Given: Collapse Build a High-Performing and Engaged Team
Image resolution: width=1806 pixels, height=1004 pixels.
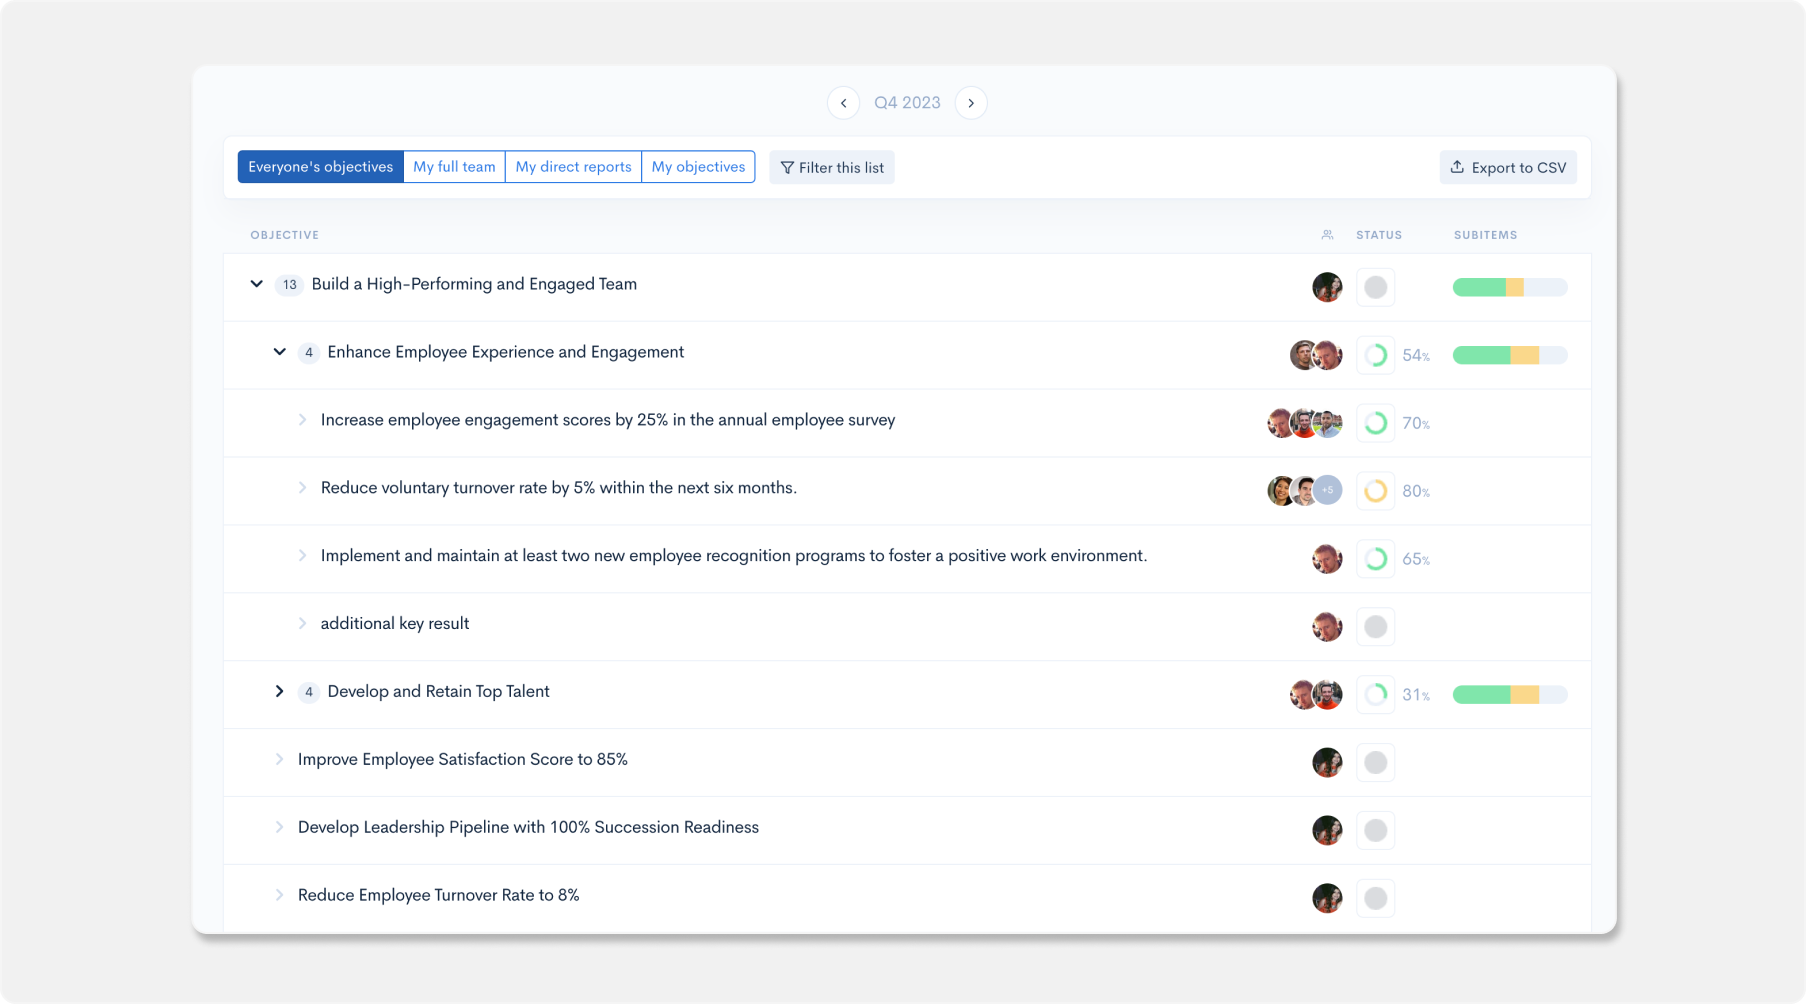Looking at the screenshot, I should tap(256, 284).
